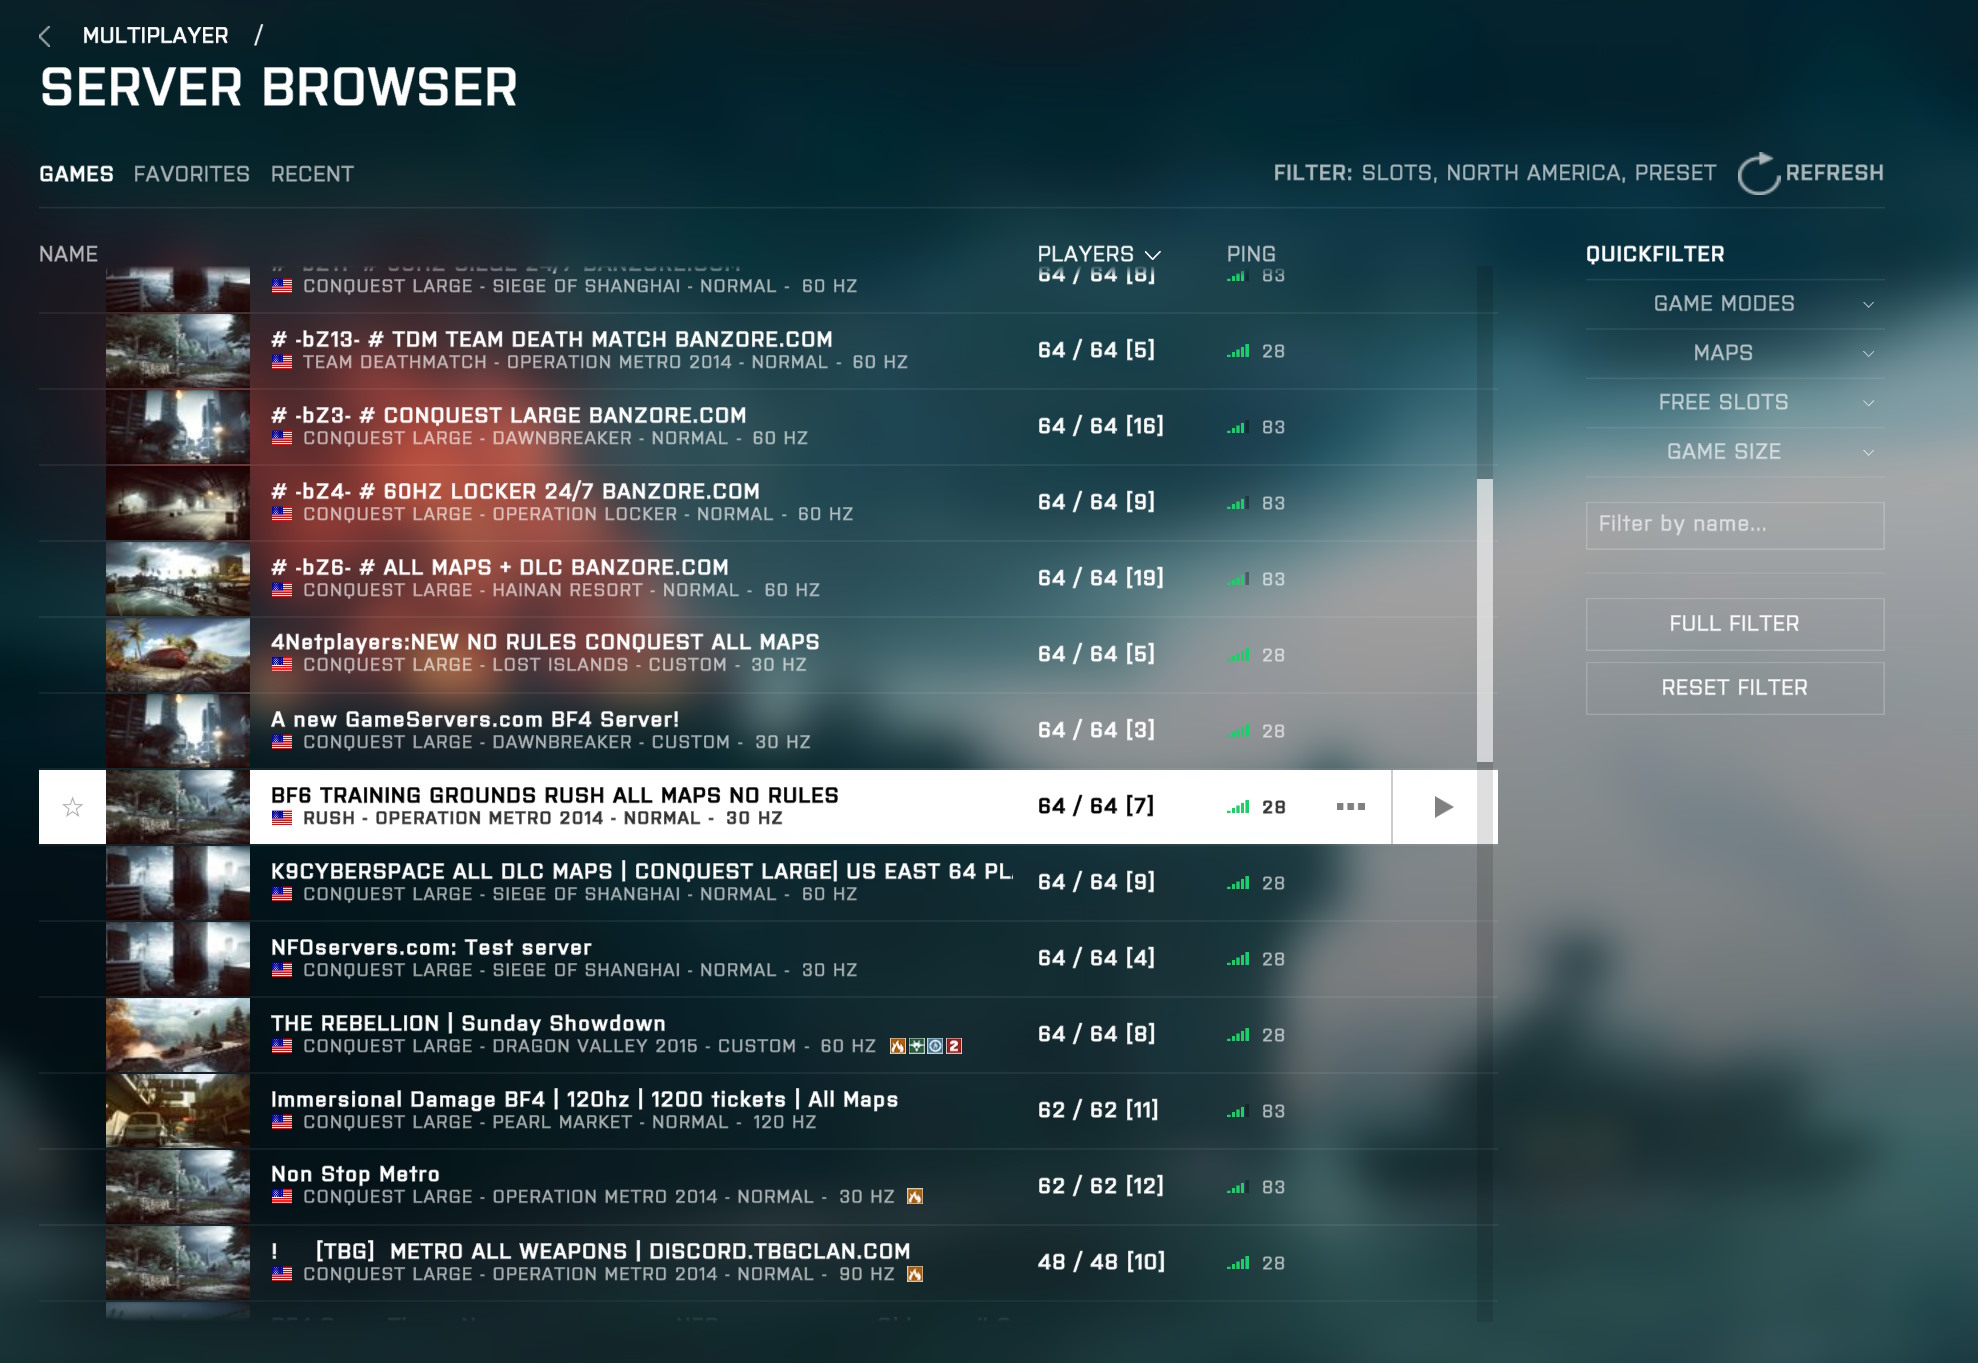Click the Refresh text button

click(x=1834, y=173)
